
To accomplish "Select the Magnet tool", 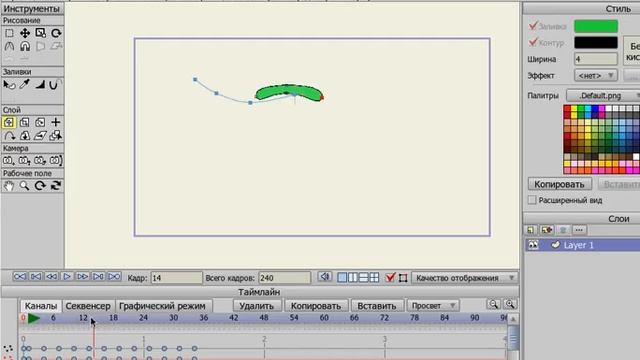I will pyautogui.click(x=25, y=46).
